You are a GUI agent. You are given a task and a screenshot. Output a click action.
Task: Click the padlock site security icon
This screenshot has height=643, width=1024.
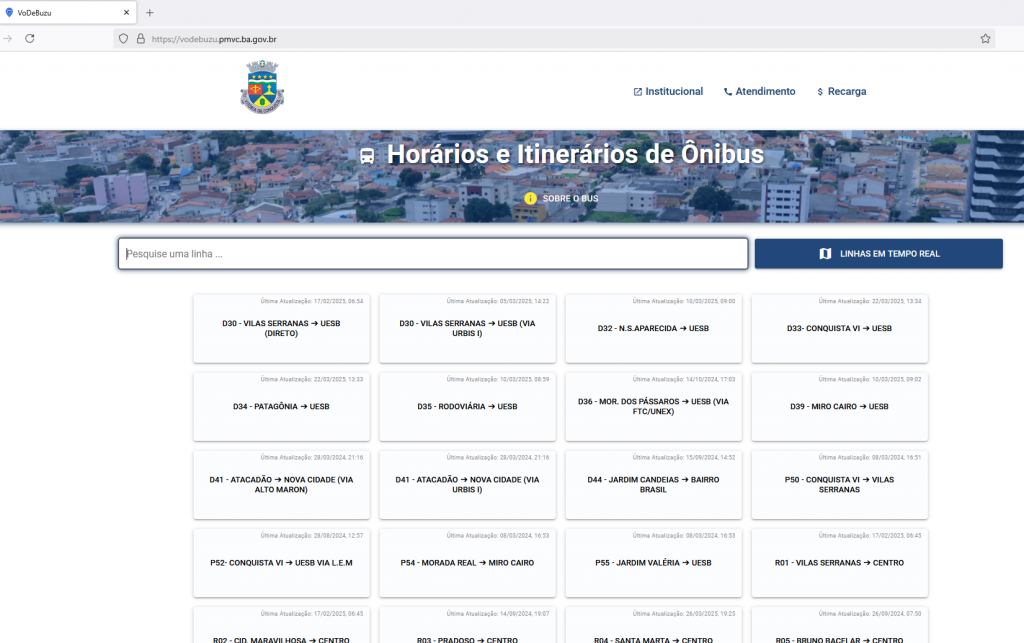pos(141,39)
